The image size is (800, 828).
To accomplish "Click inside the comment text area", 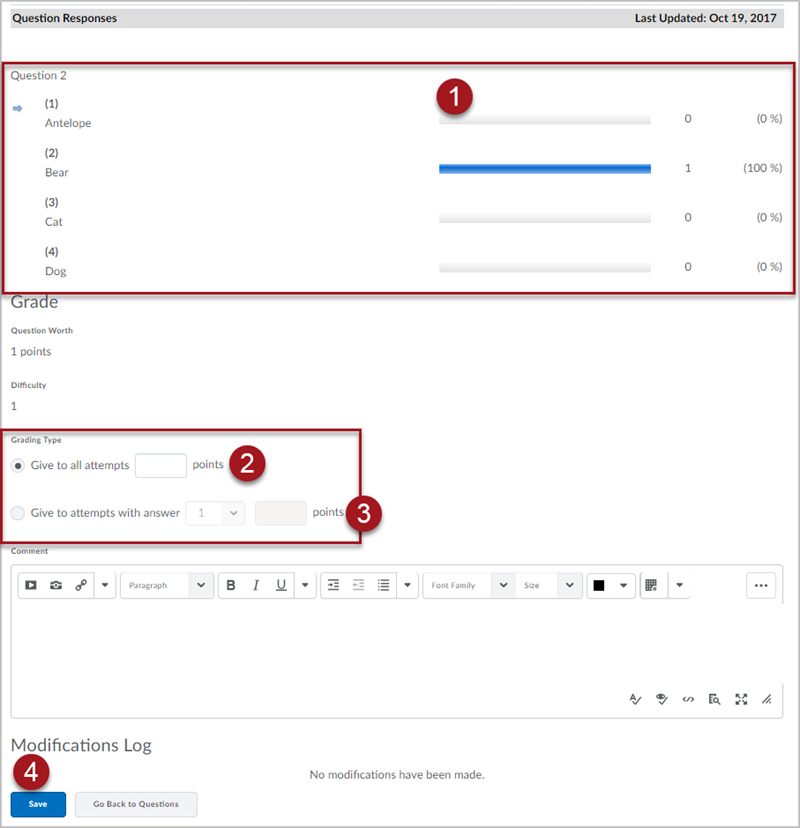I will pyautogui.click(x=397, y=644).
